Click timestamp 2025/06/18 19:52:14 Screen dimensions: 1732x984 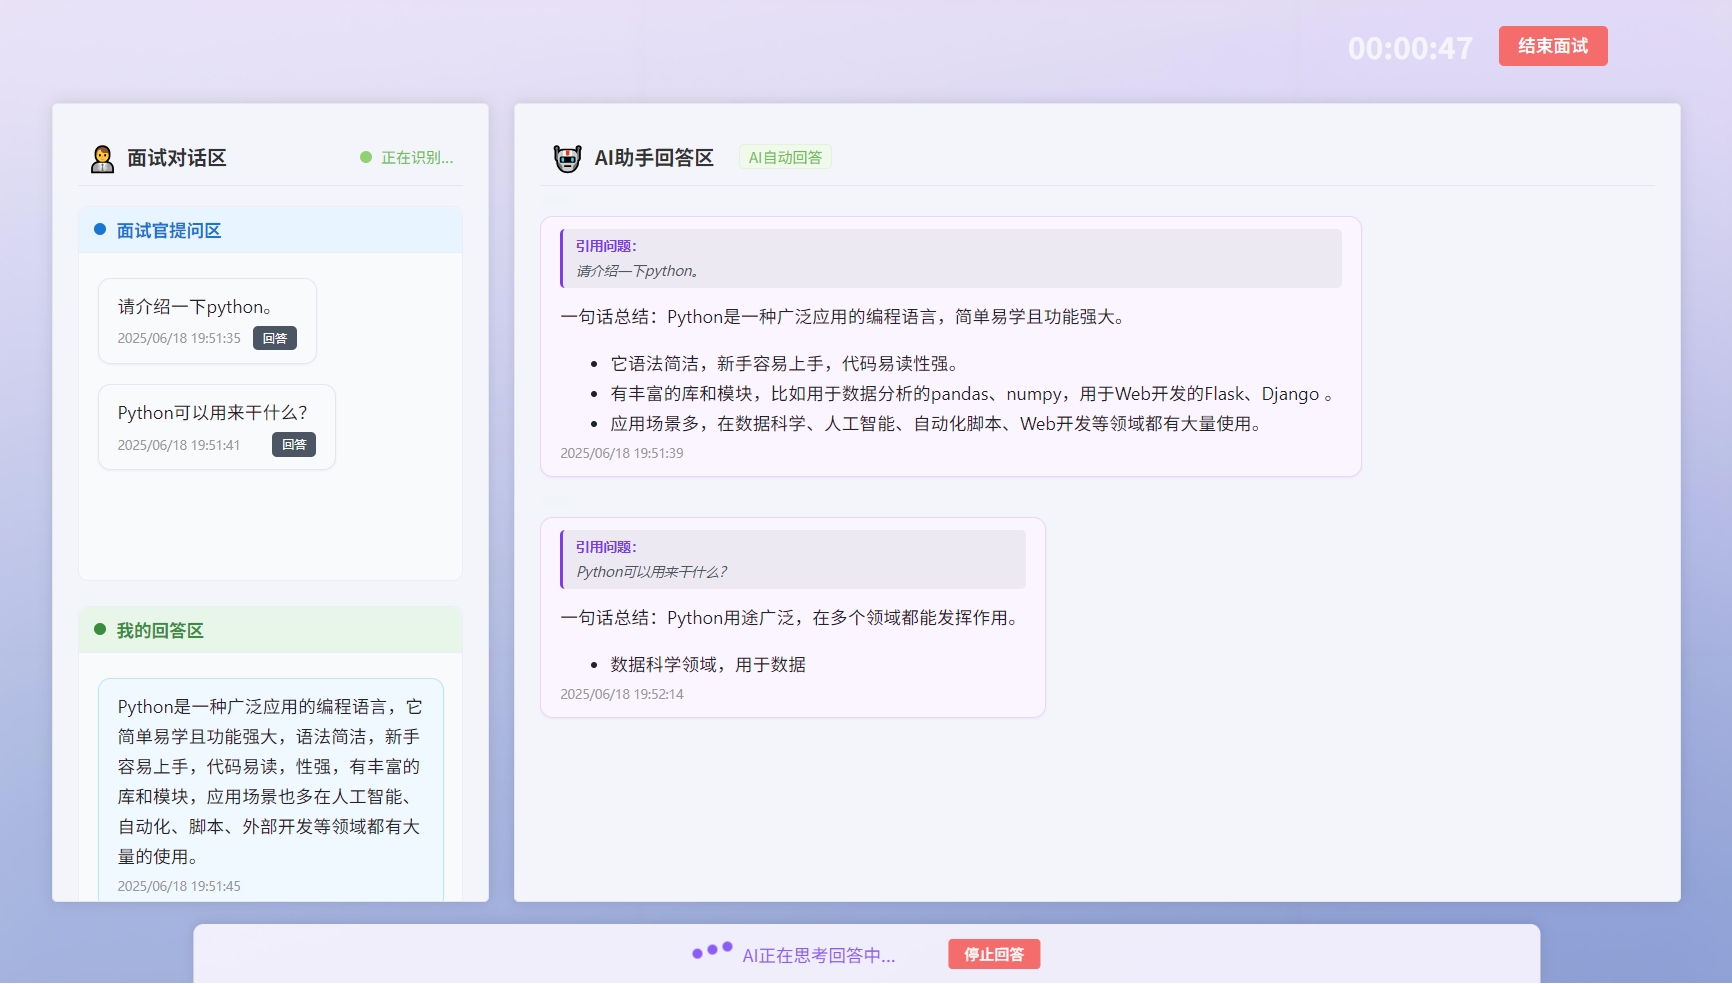(x=622, y=694)
